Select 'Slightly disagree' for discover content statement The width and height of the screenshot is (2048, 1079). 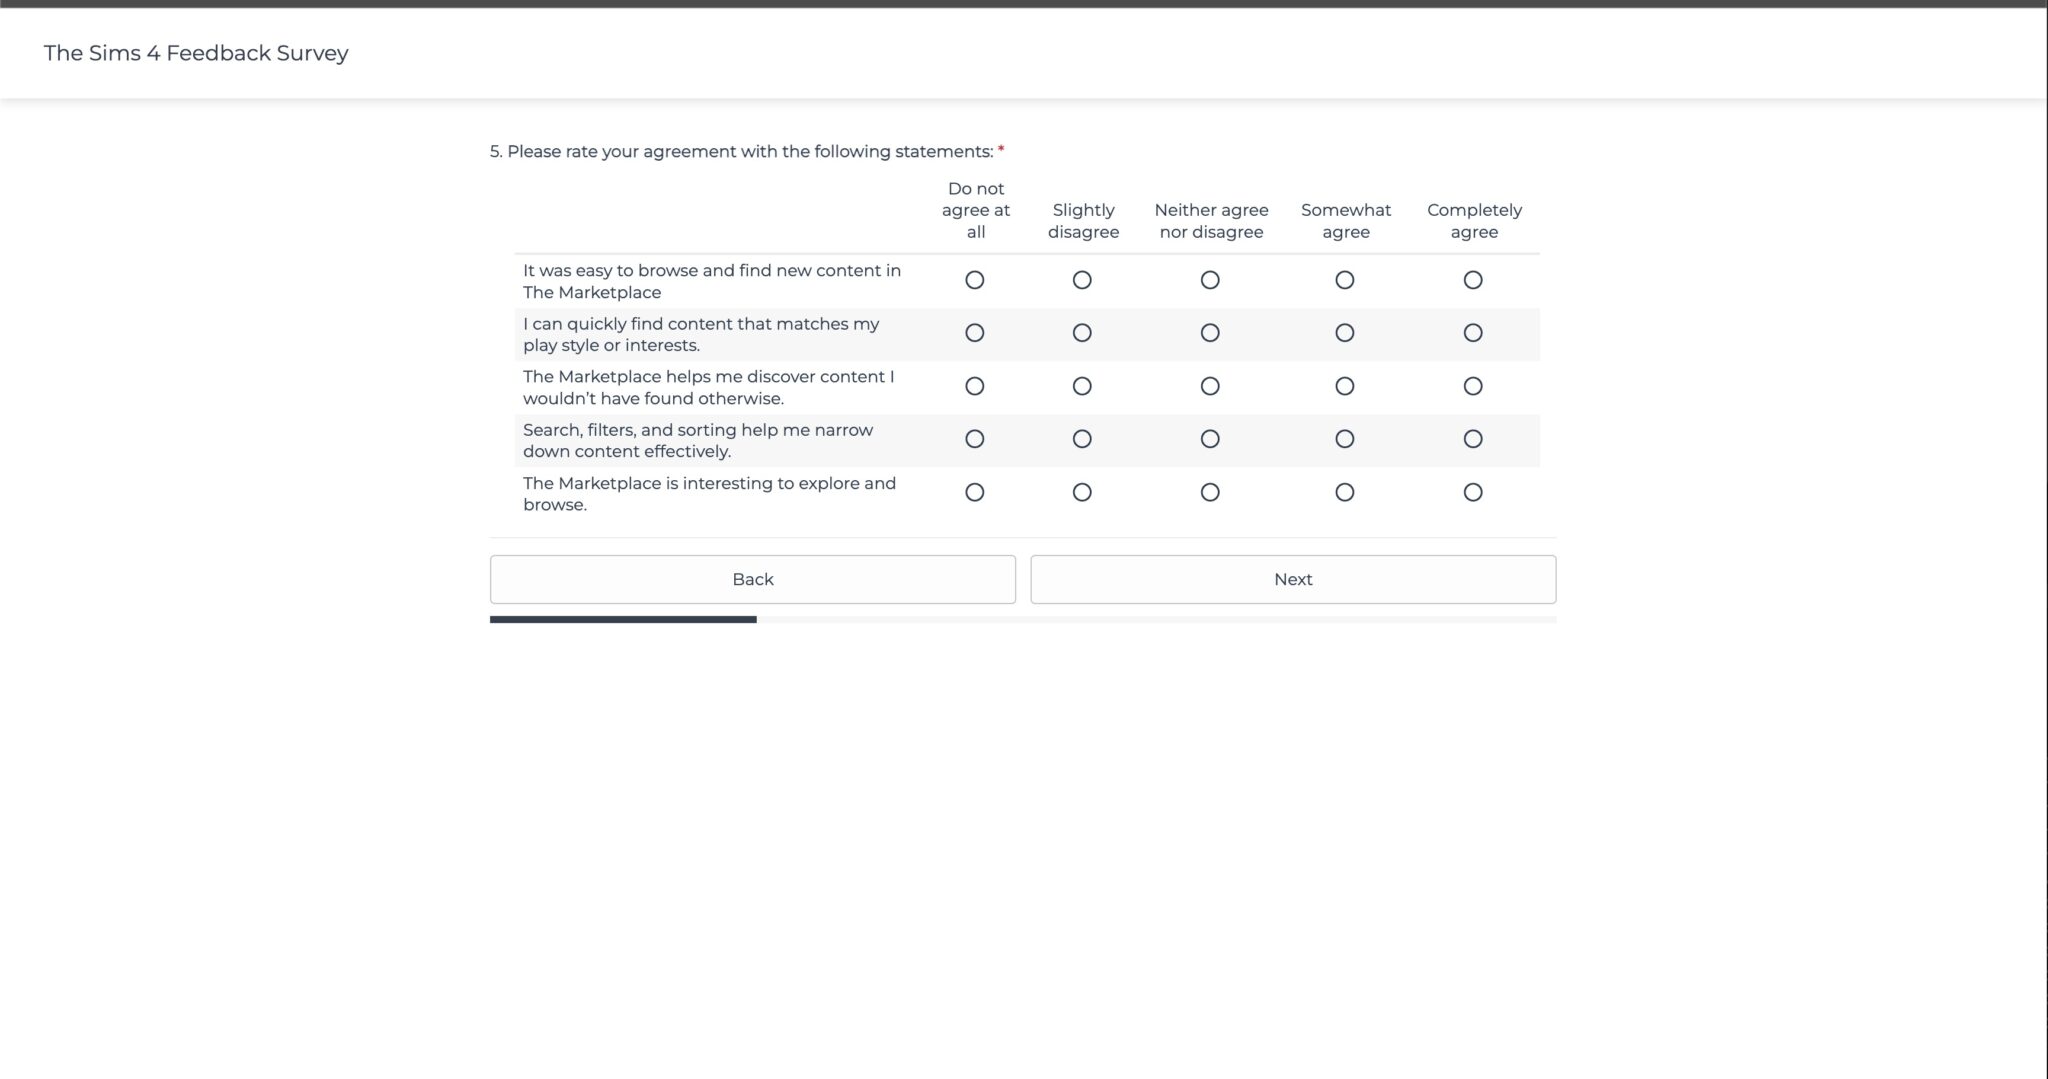tap(1082, 386)
